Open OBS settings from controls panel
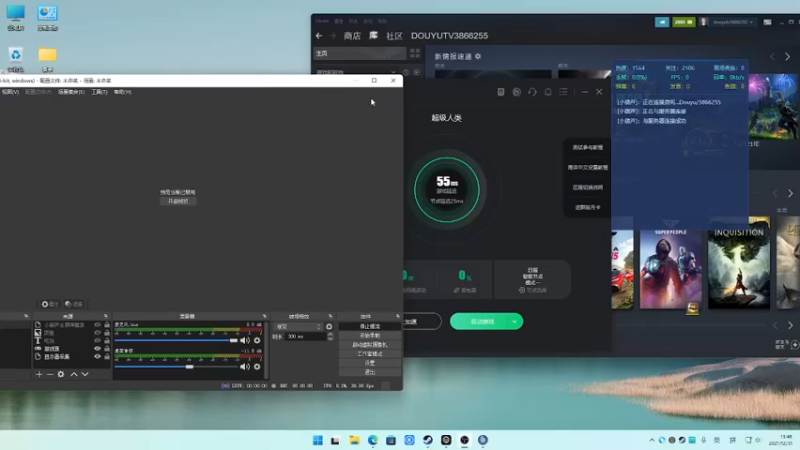The height and width of the screenshot is (450, 800). [x=370, y=363]
